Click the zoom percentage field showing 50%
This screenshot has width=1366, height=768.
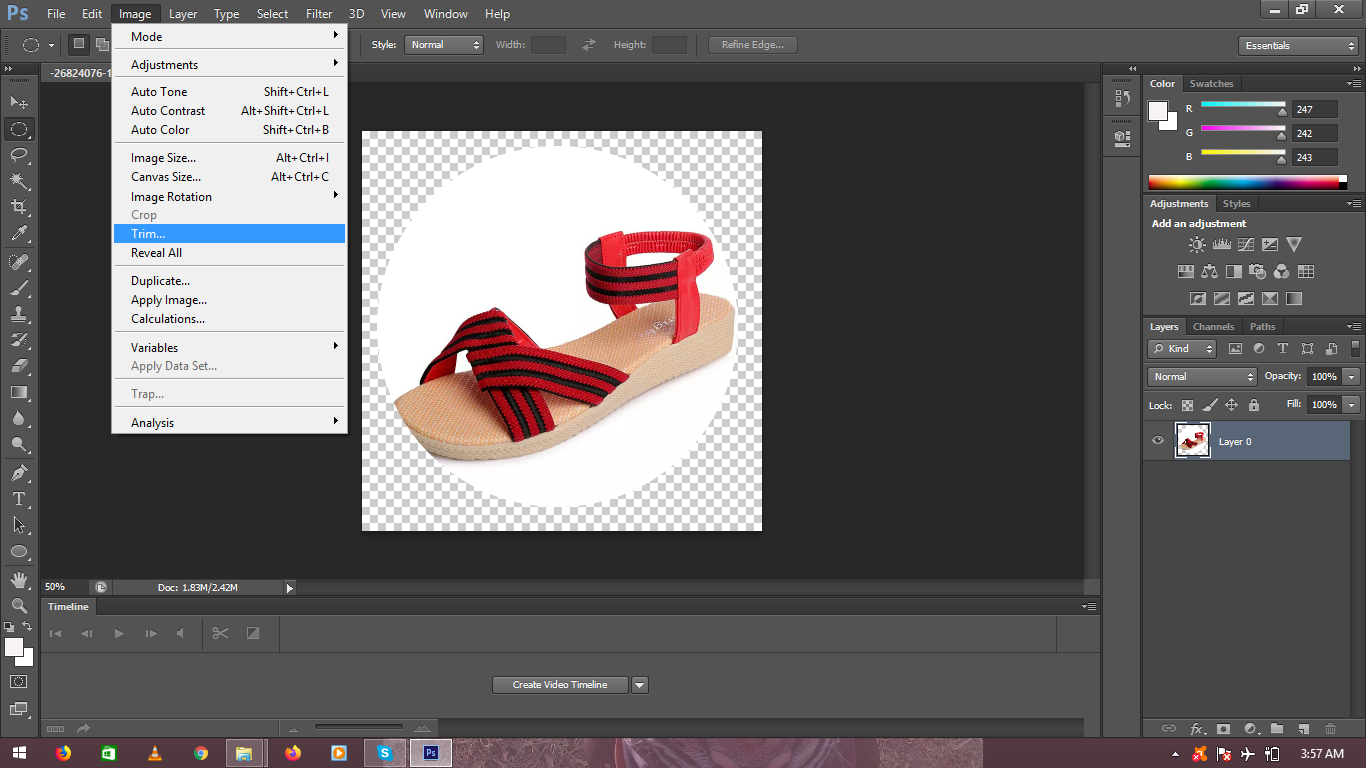pos(65,588)
